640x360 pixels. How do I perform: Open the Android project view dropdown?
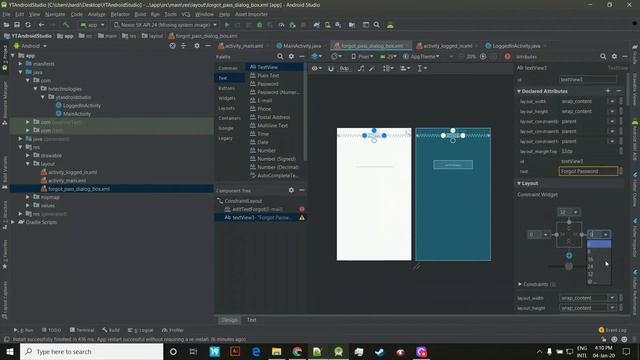tap(31, 46)
